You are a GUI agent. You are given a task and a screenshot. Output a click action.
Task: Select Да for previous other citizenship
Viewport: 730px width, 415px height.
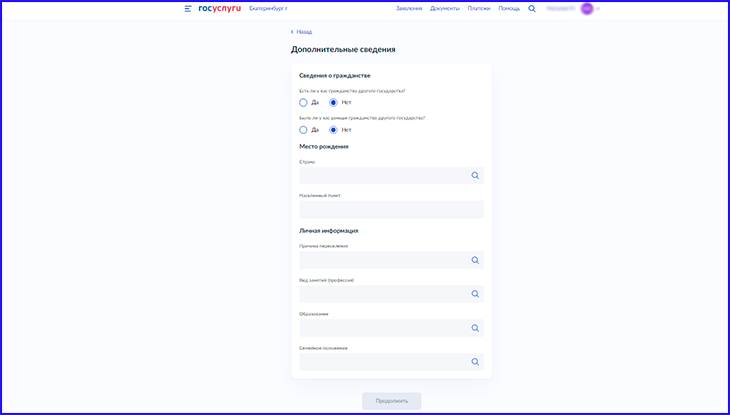(304, 129)
